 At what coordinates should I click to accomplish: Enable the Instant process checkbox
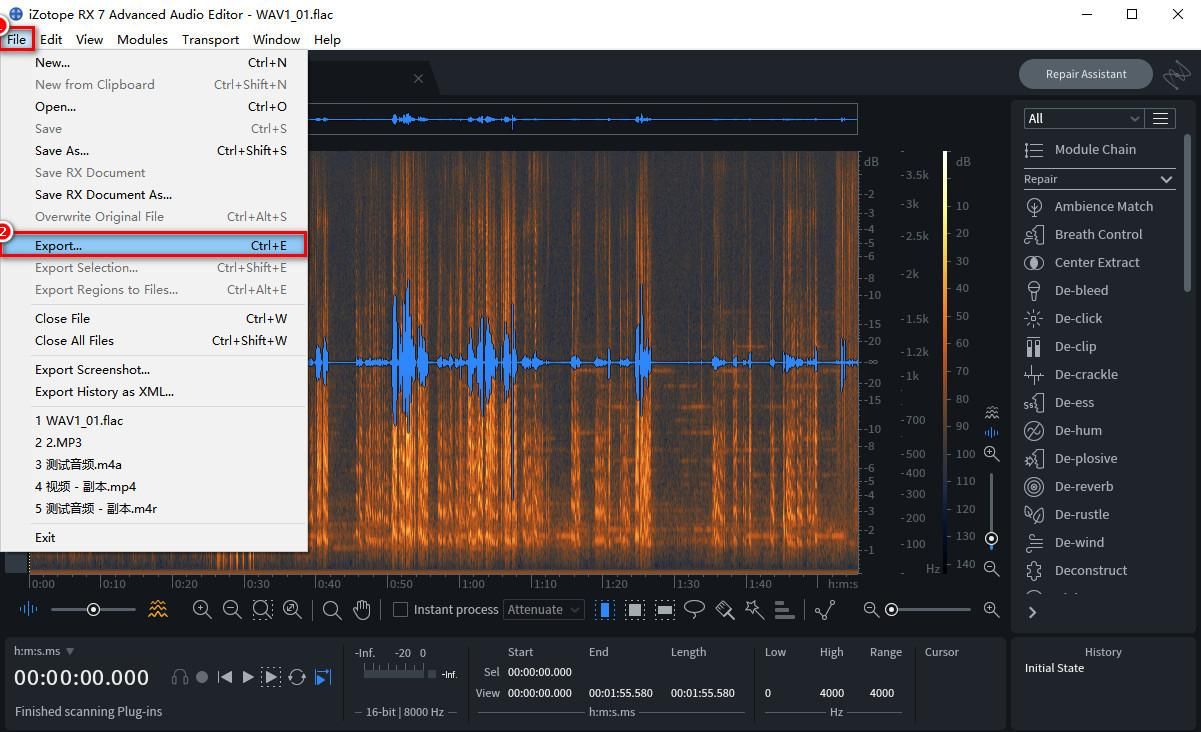click(x=400, y=609)
